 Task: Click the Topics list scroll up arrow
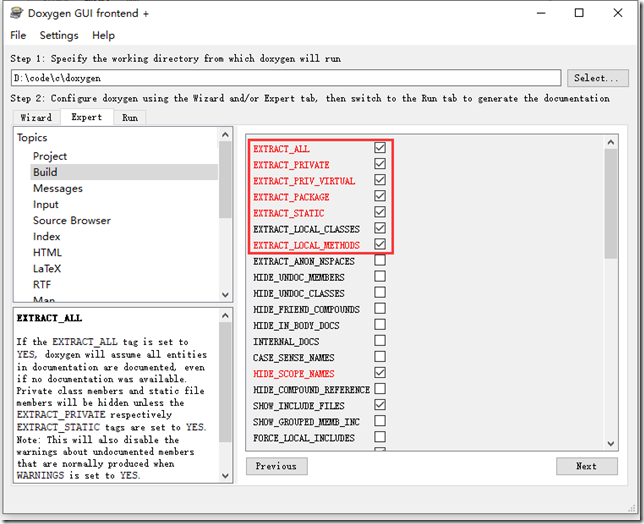pyautogui.click(x=225, y=134)
